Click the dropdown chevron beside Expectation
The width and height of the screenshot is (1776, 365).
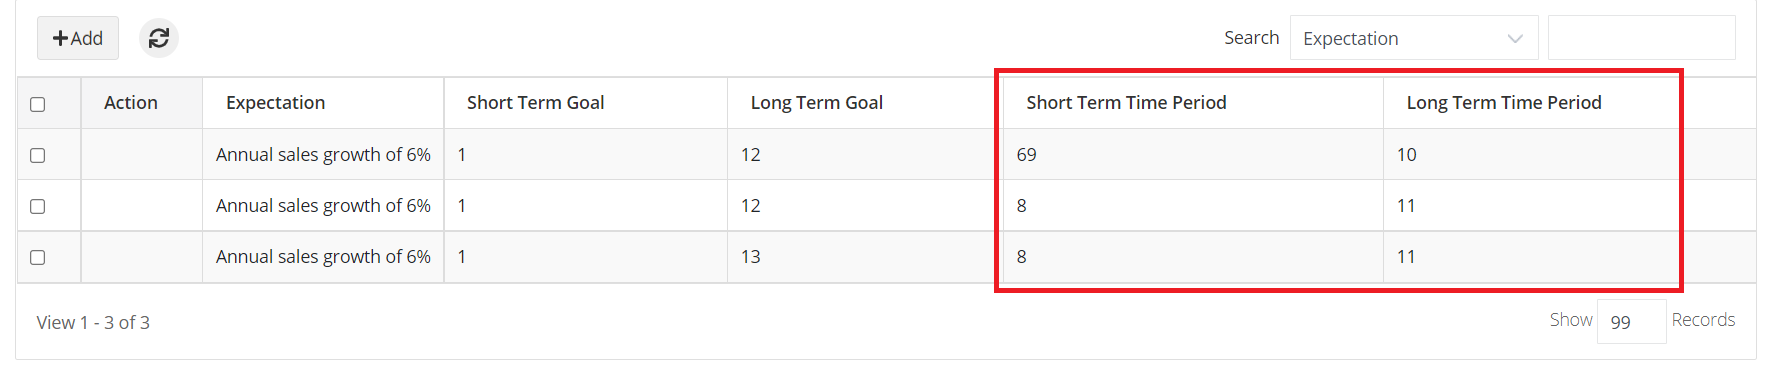point(1515,39)
